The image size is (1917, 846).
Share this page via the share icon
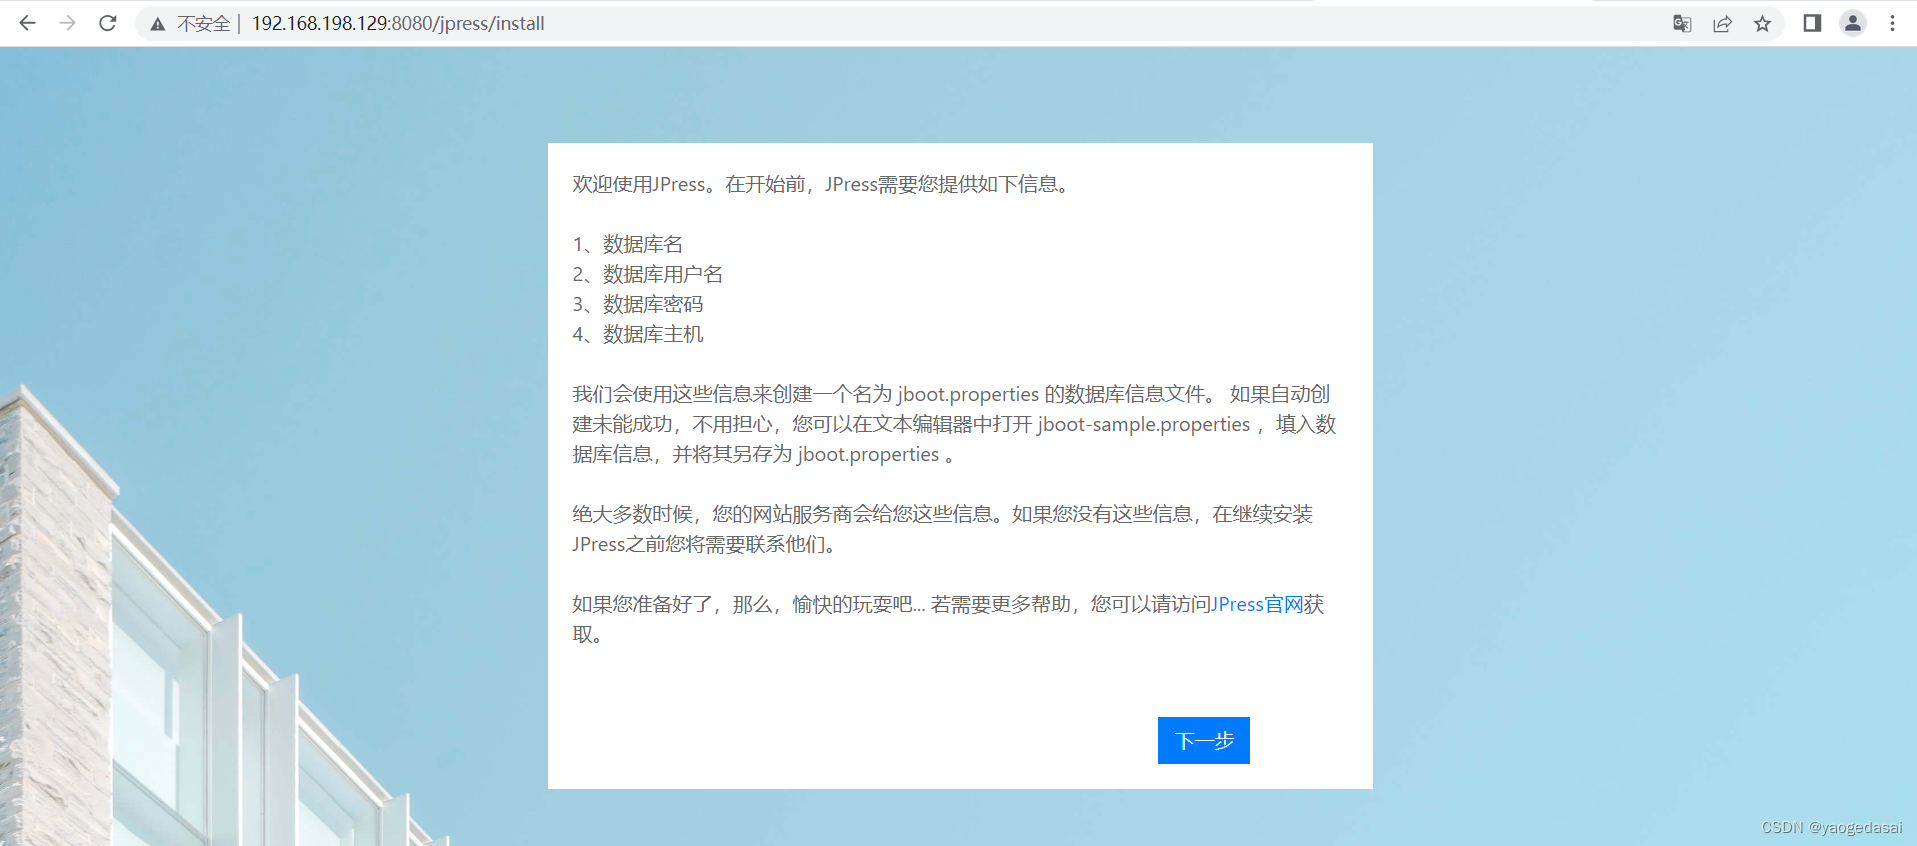pyautogui.click(x=1722, y=23)
